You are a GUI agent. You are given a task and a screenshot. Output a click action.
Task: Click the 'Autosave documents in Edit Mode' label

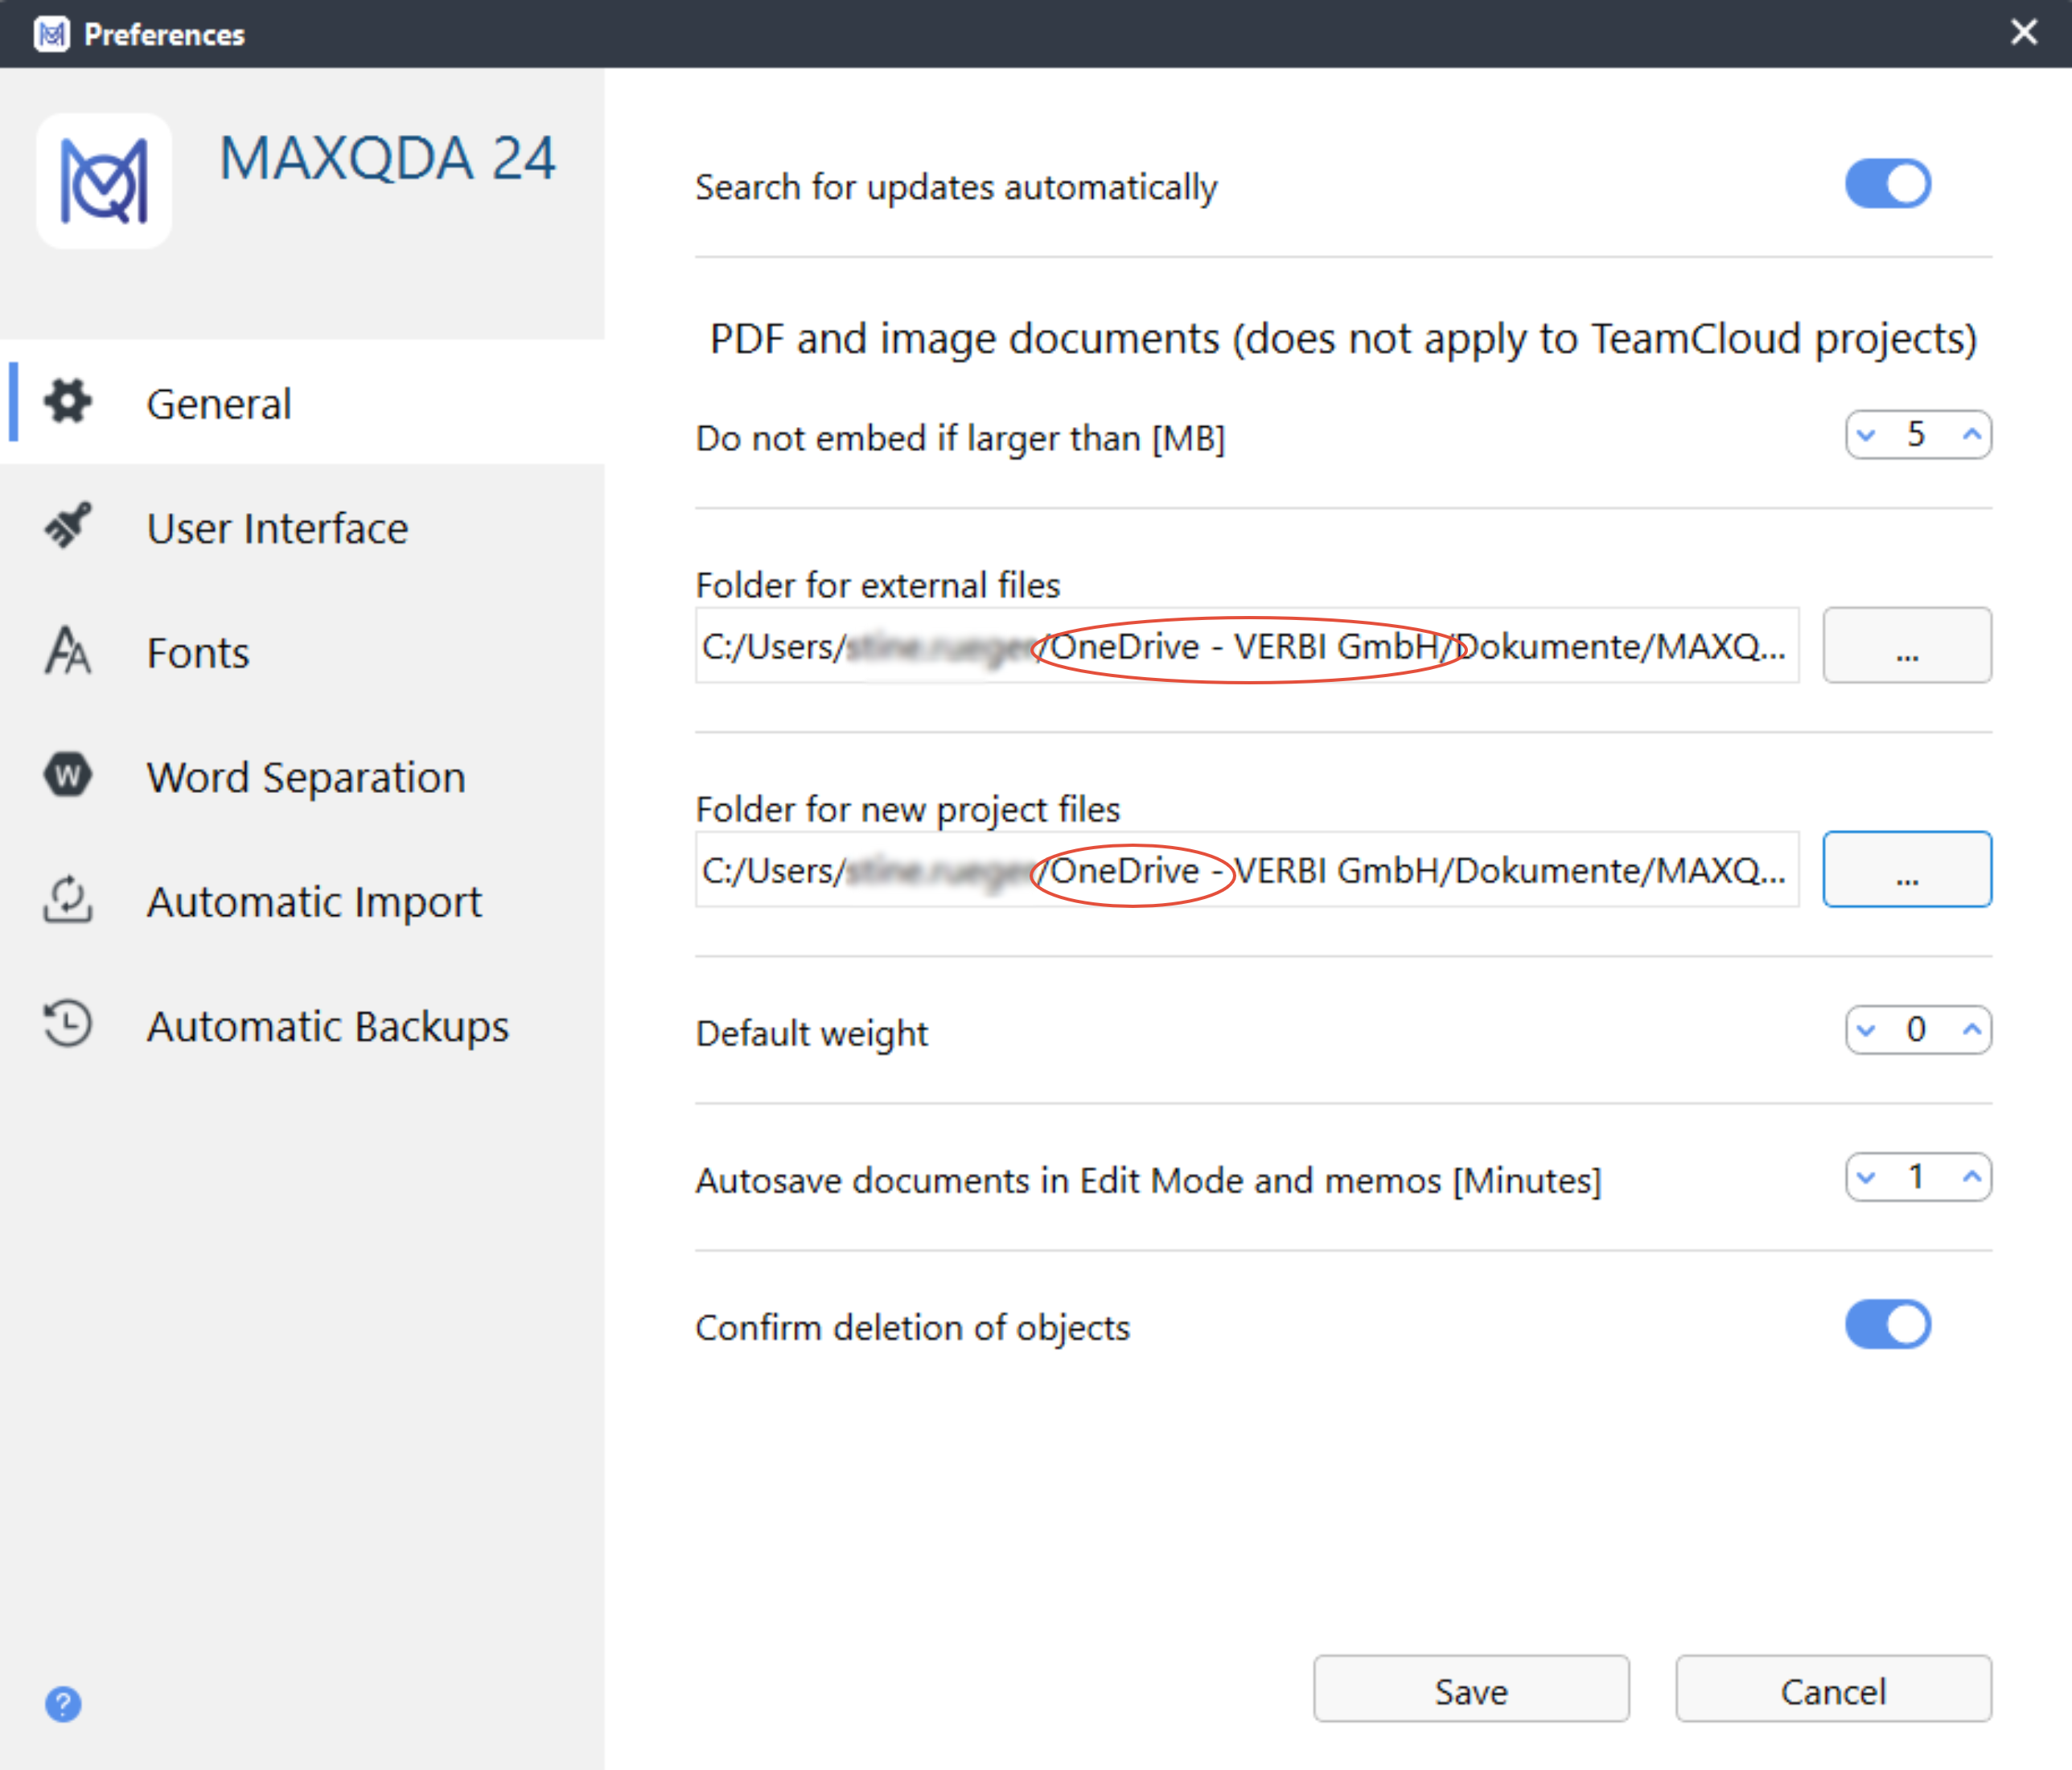(x=1148, y=1182)
